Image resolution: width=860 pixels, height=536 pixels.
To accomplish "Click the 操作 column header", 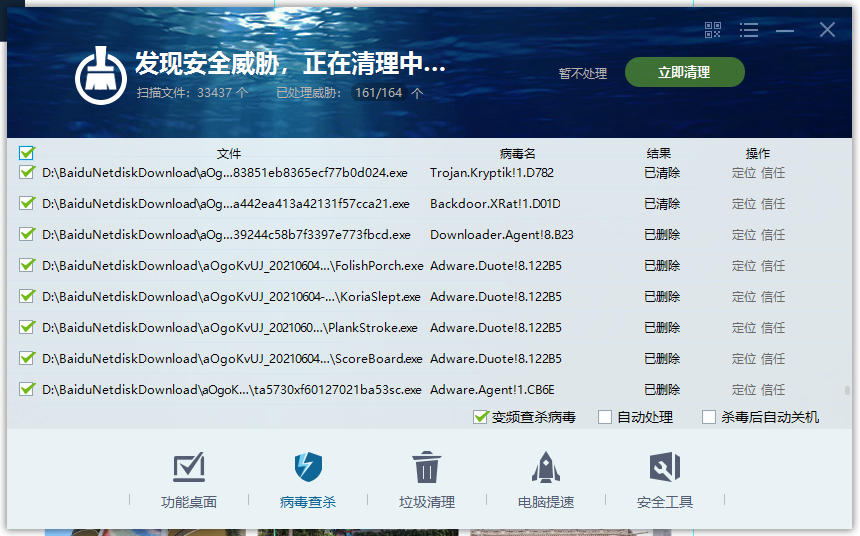I will click(x=757, y=154).
